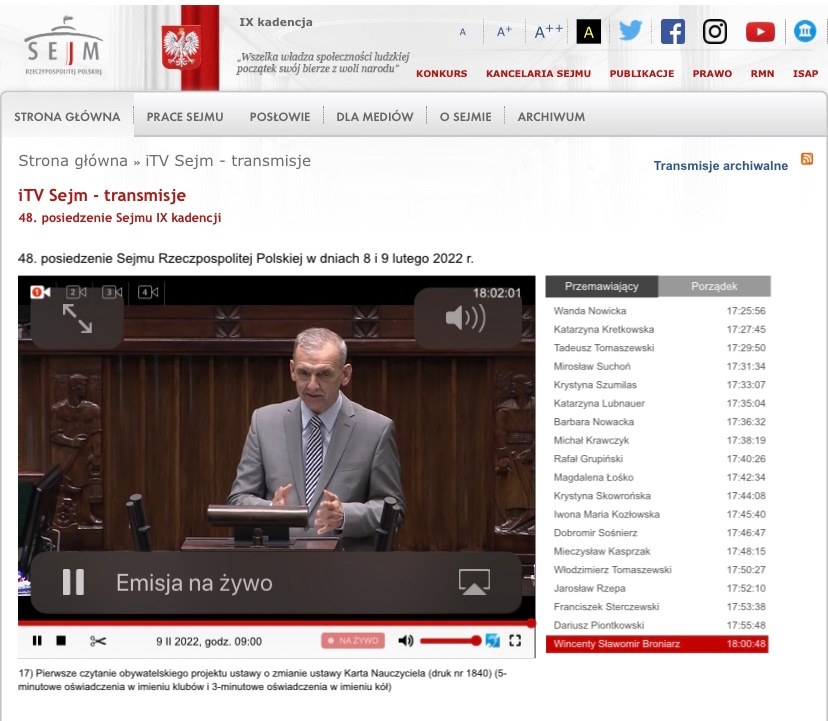This screenshot has height=721, width=828.
Task: Jump to the live broadcast with NA ŻYWO
Action: [x=352, y=640]
